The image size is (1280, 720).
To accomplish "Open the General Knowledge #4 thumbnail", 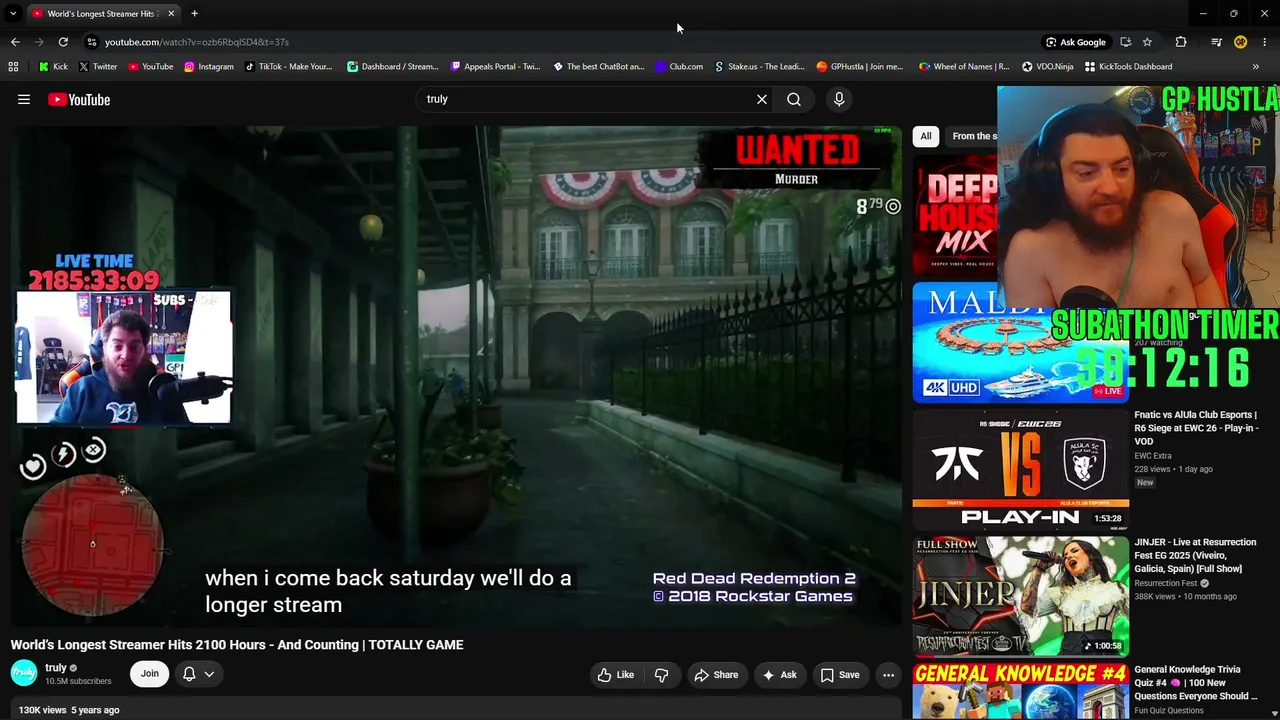I will click(1020, 691).
